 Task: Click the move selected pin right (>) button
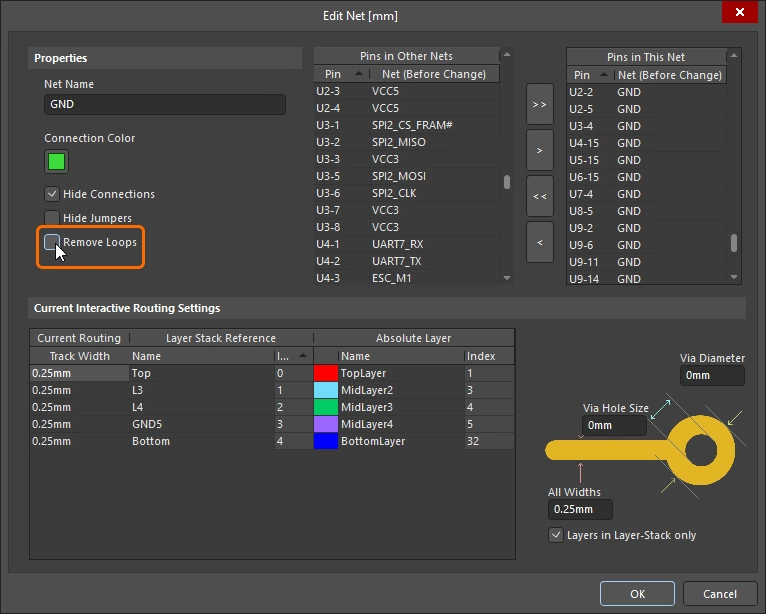[x=539, y=150]
